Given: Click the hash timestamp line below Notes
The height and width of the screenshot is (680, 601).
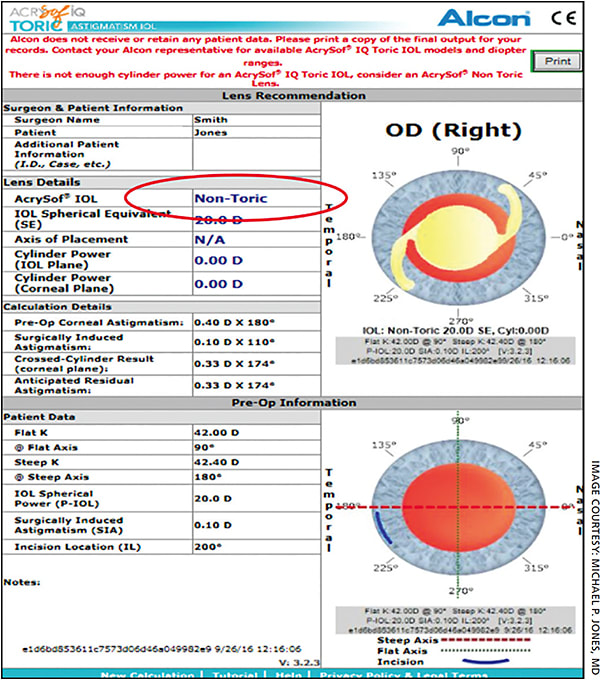Looking at the screenshot, I should (162, 649).
